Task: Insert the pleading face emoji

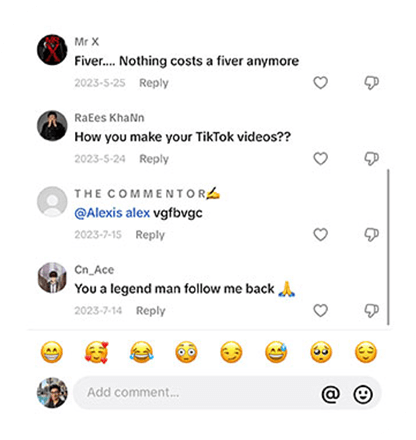Action: coord(321,352)
